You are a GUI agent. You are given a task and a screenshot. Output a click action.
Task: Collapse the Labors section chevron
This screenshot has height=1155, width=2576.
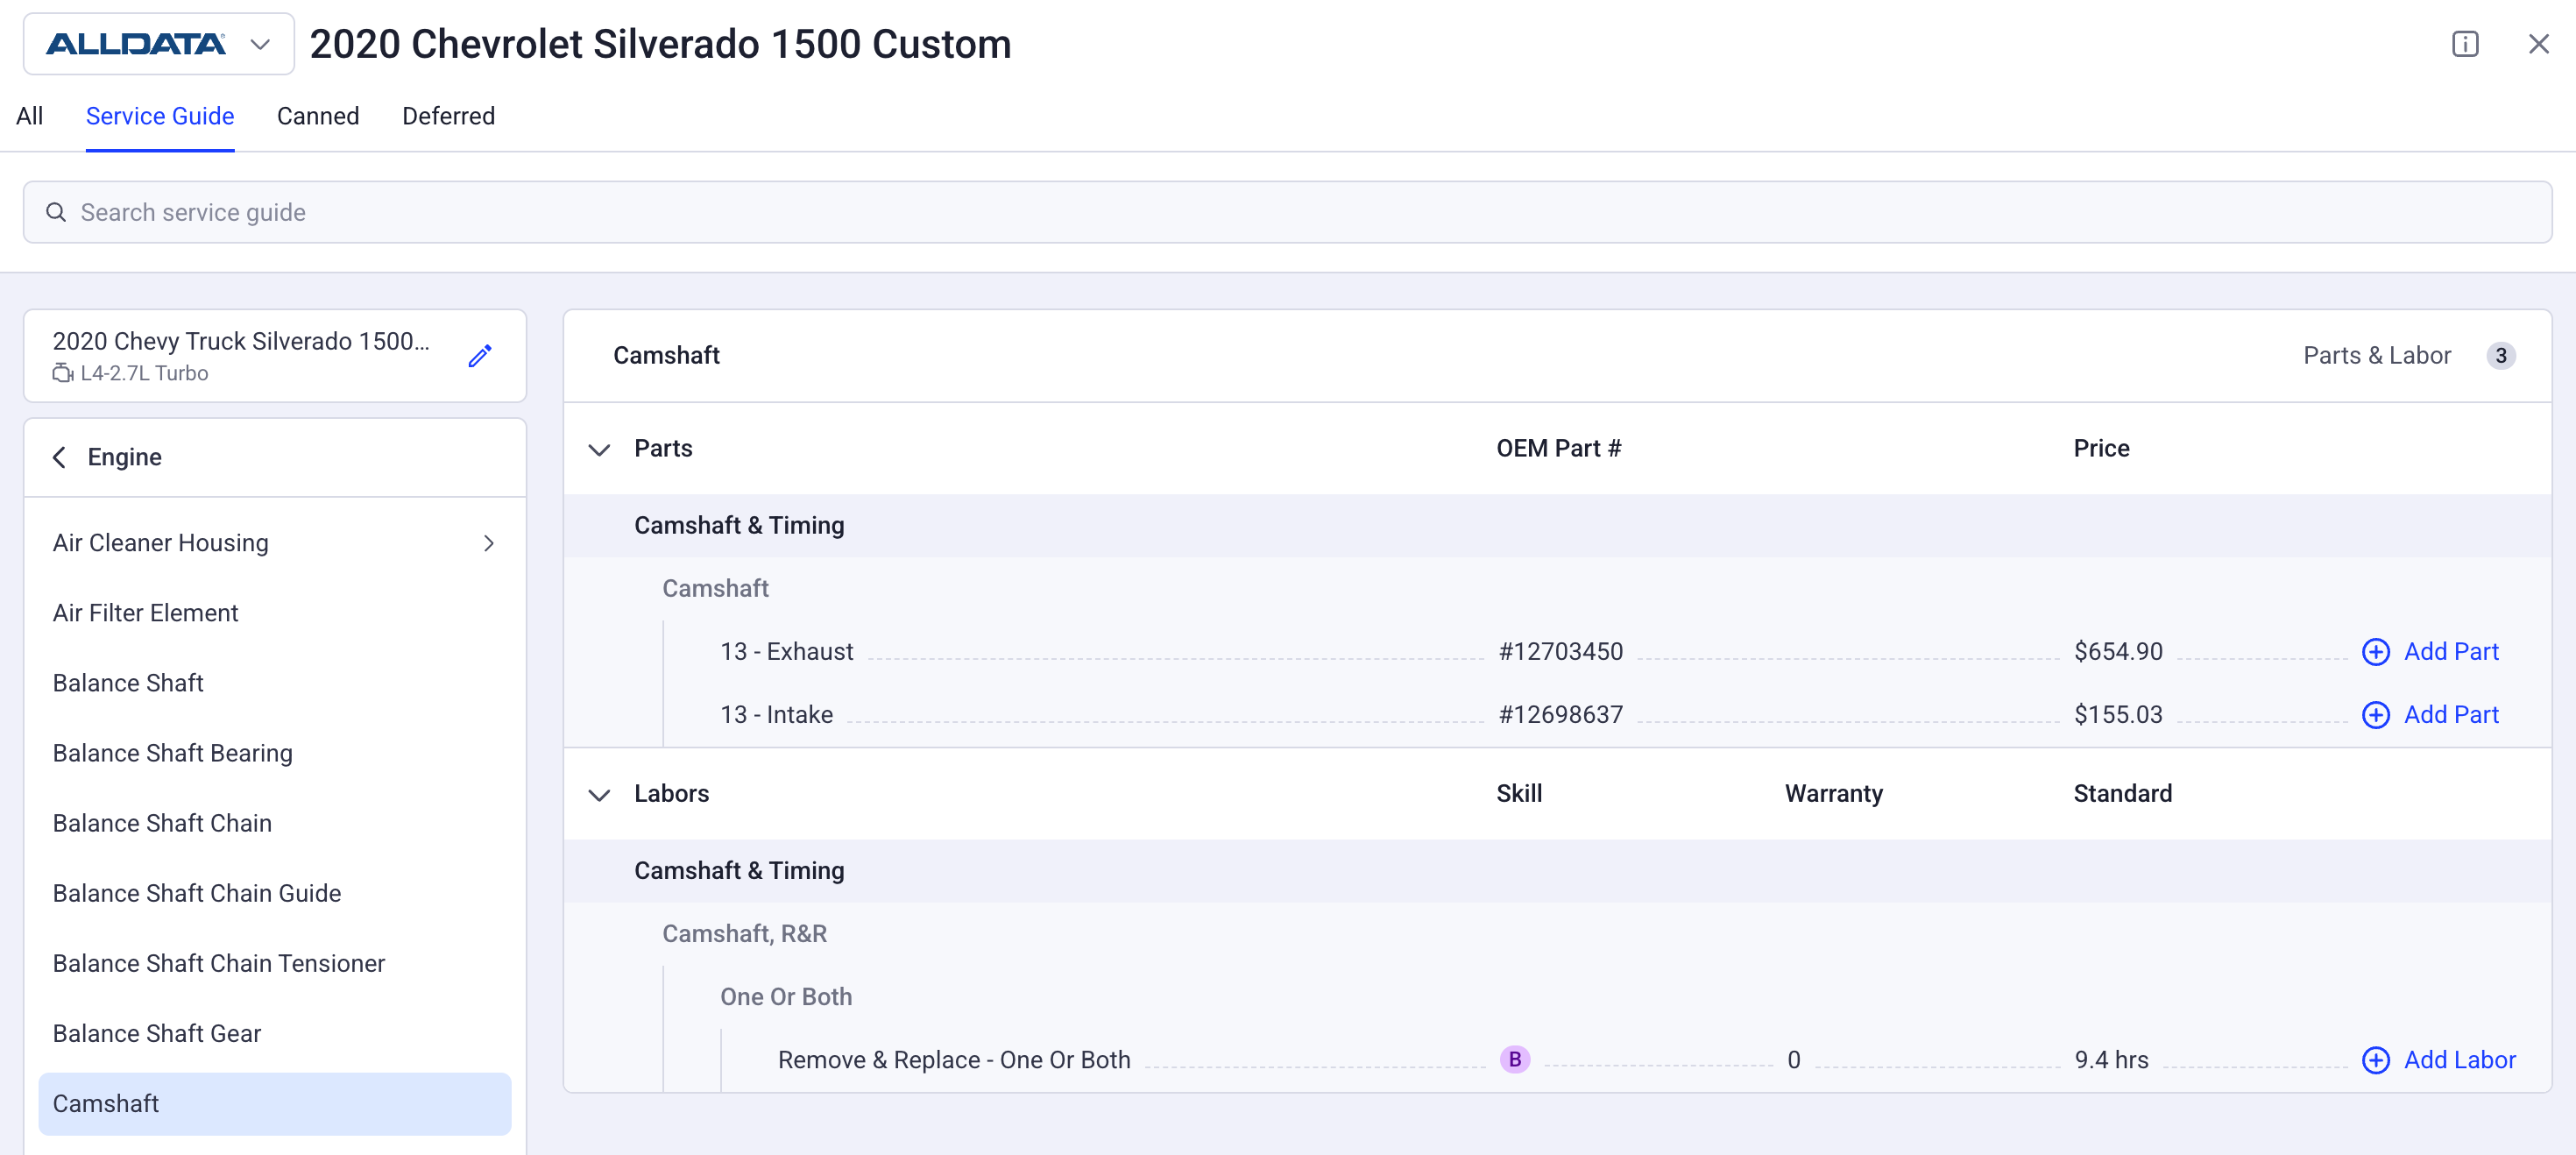(x=599, y=794)
